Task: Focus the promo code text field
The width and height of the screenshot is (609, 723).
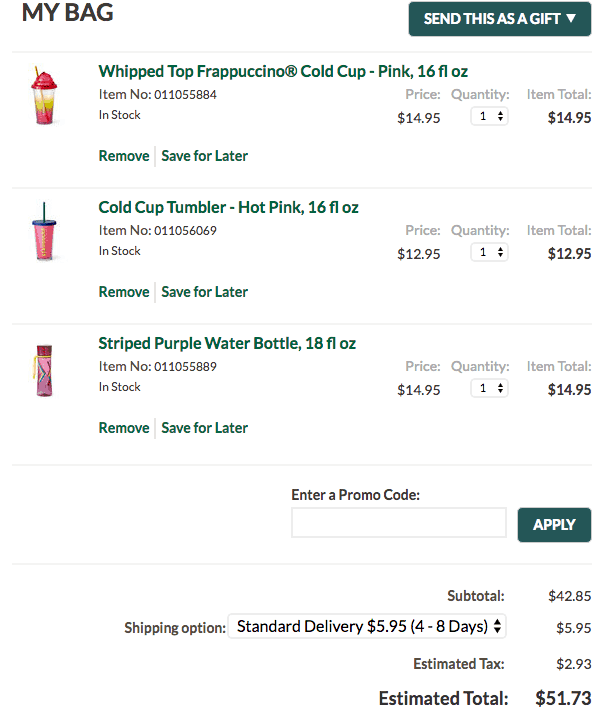Action: (399, 523)
